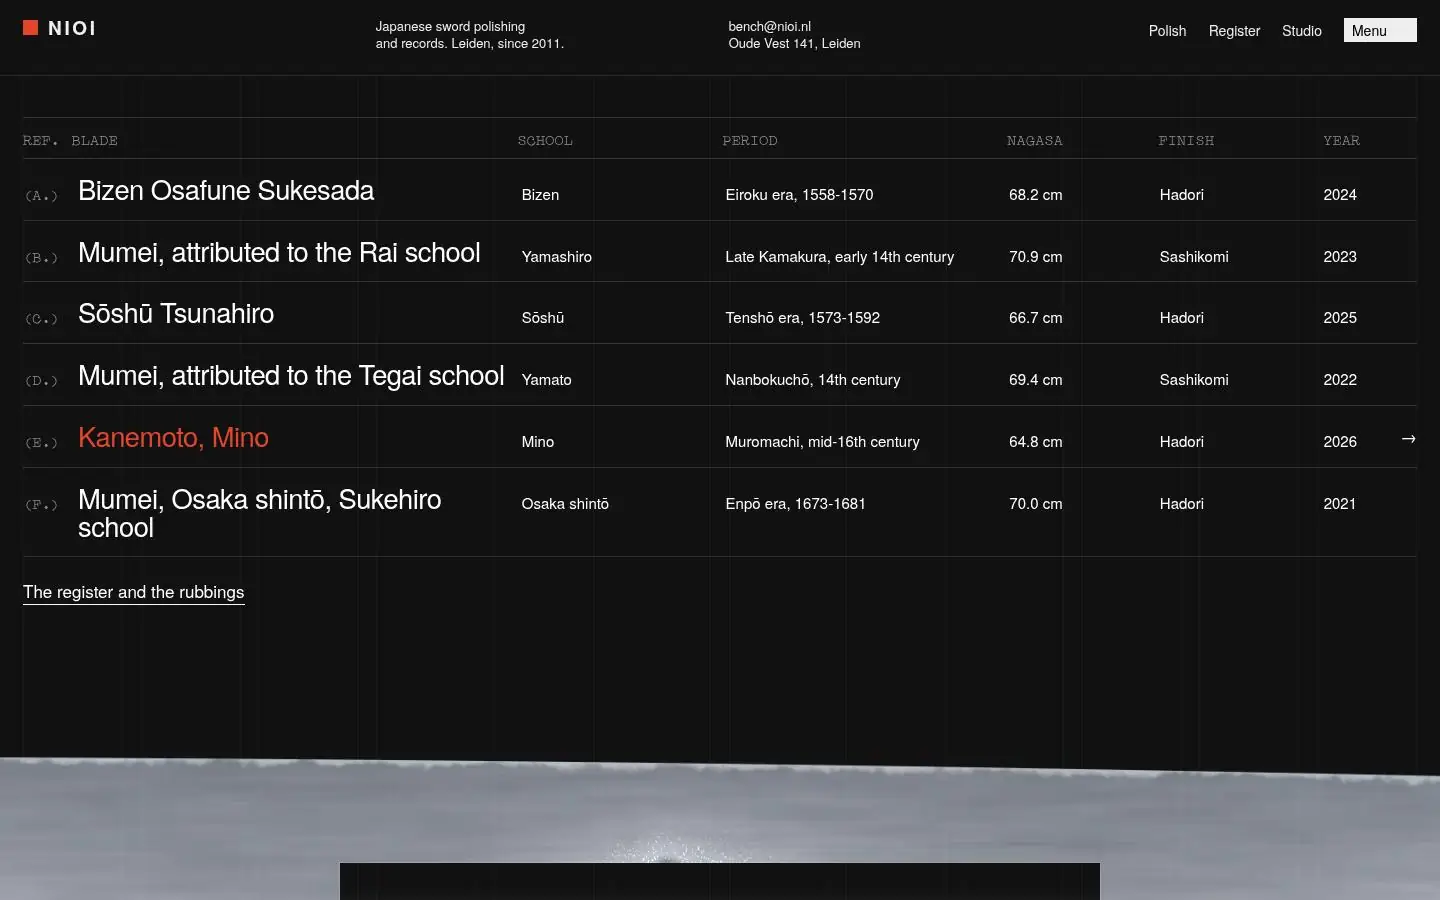Screen dimensions: 1440x900
Task: Click the 'Tenshō era, 1573-1592' cell
Action: 803,318
